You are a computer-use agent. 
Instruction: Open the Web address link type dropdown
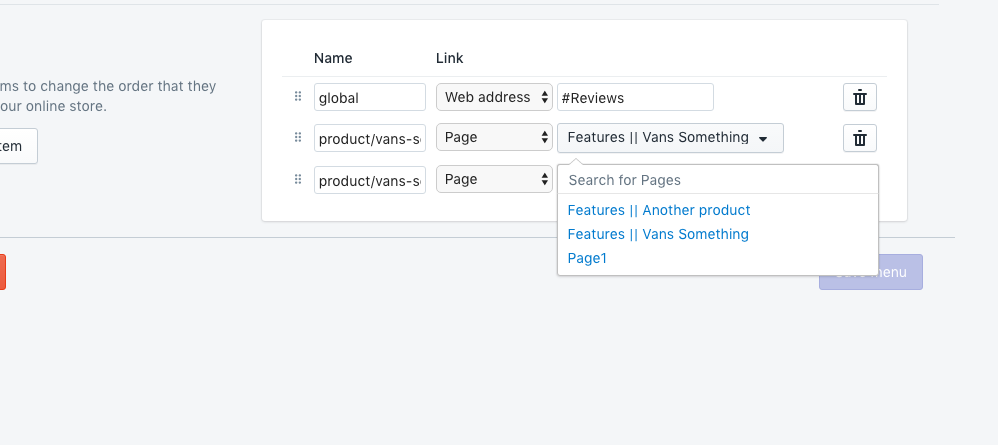[x=494, y=97]
